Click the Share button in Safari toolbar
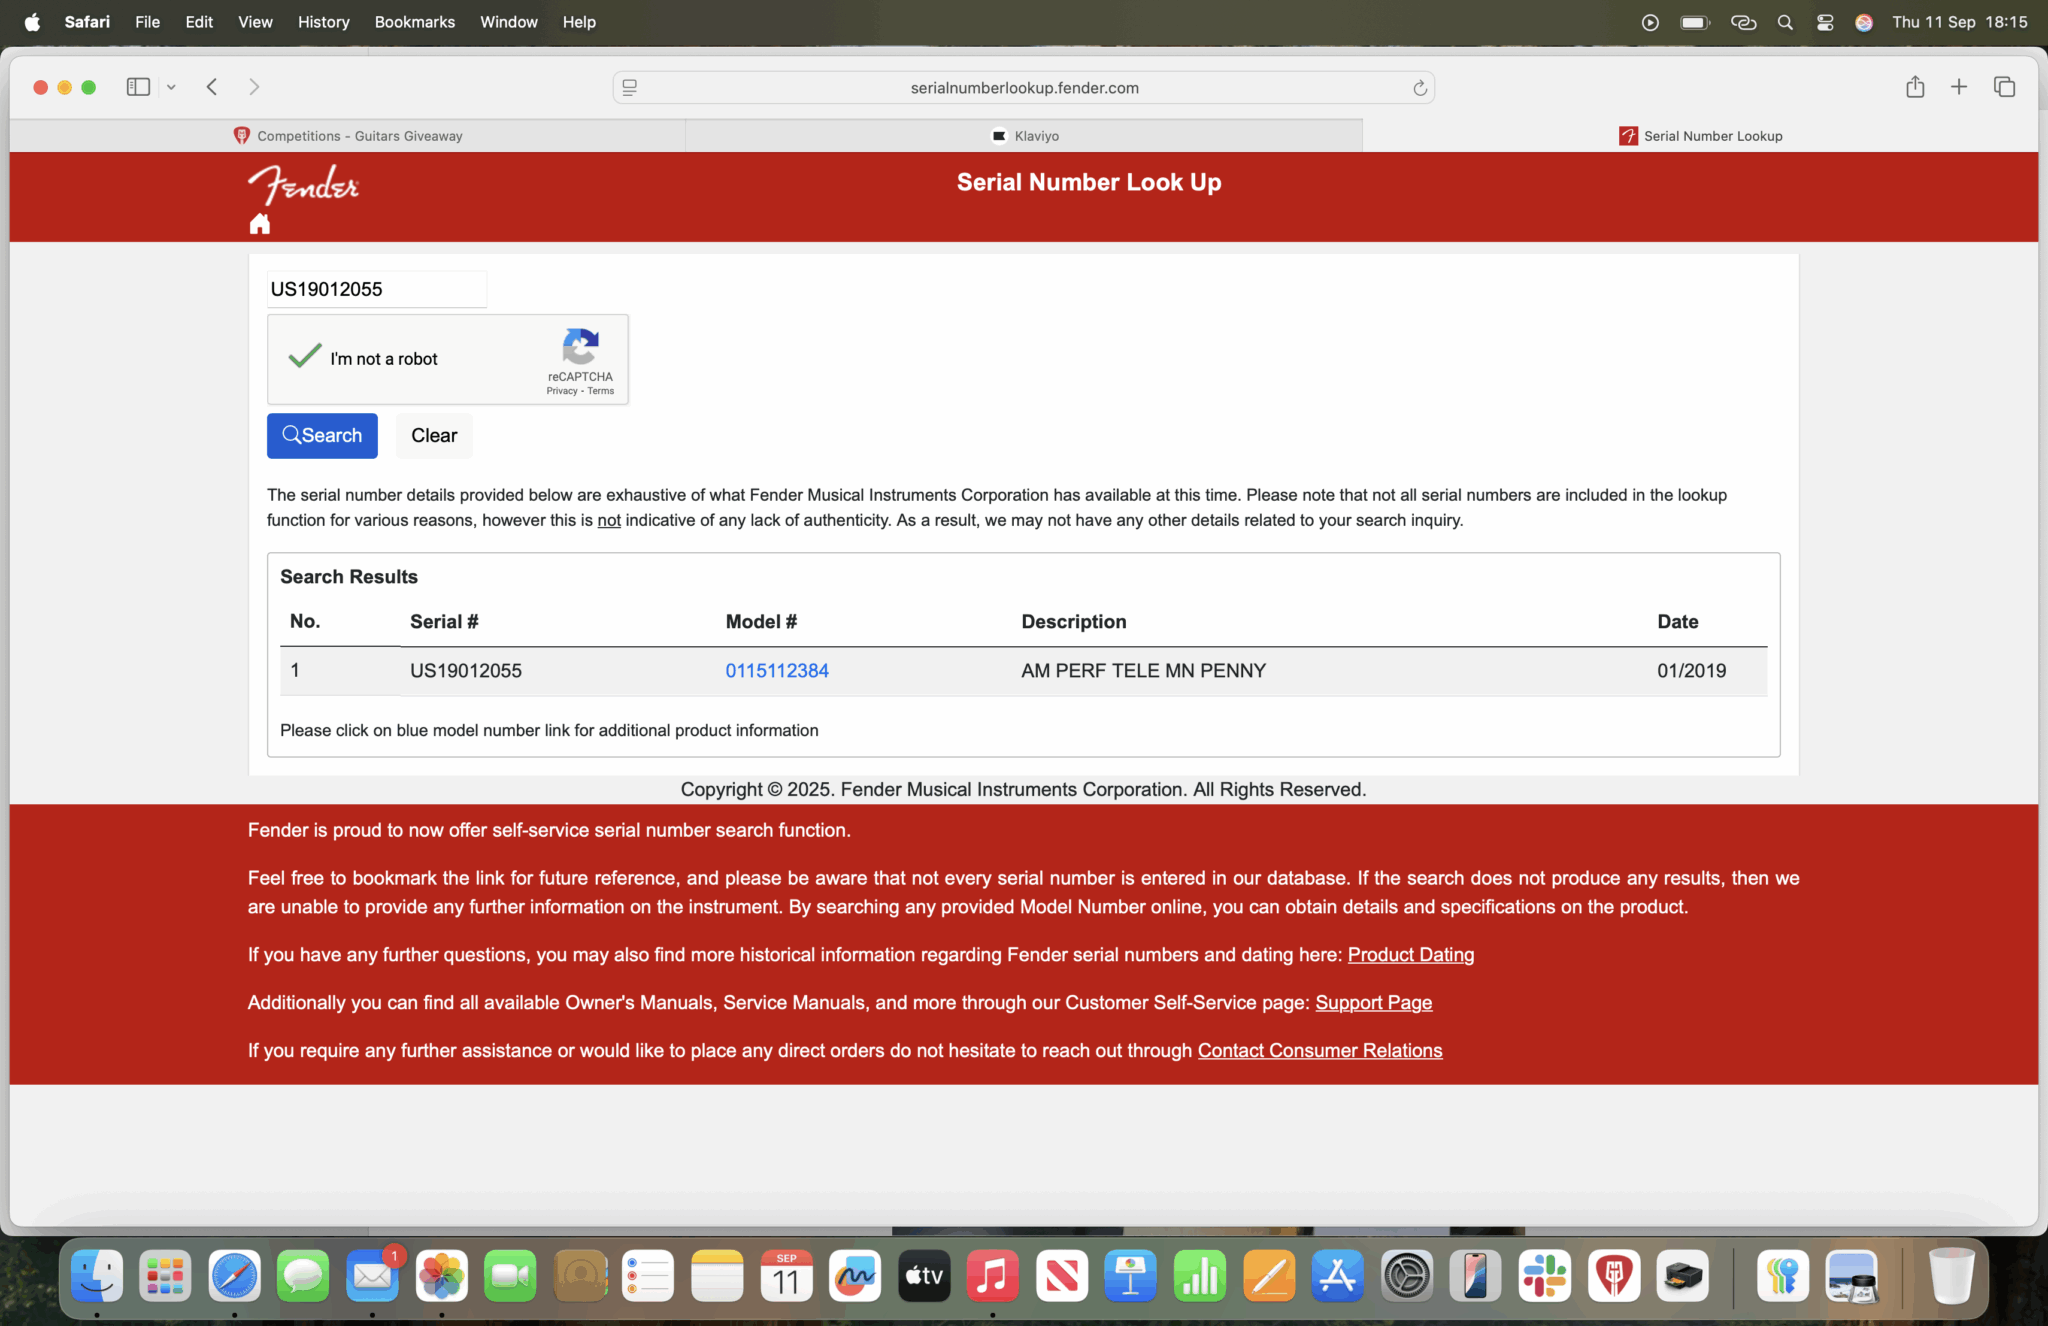This screenshot has width=2048, height=1326. pos(1915,87)
